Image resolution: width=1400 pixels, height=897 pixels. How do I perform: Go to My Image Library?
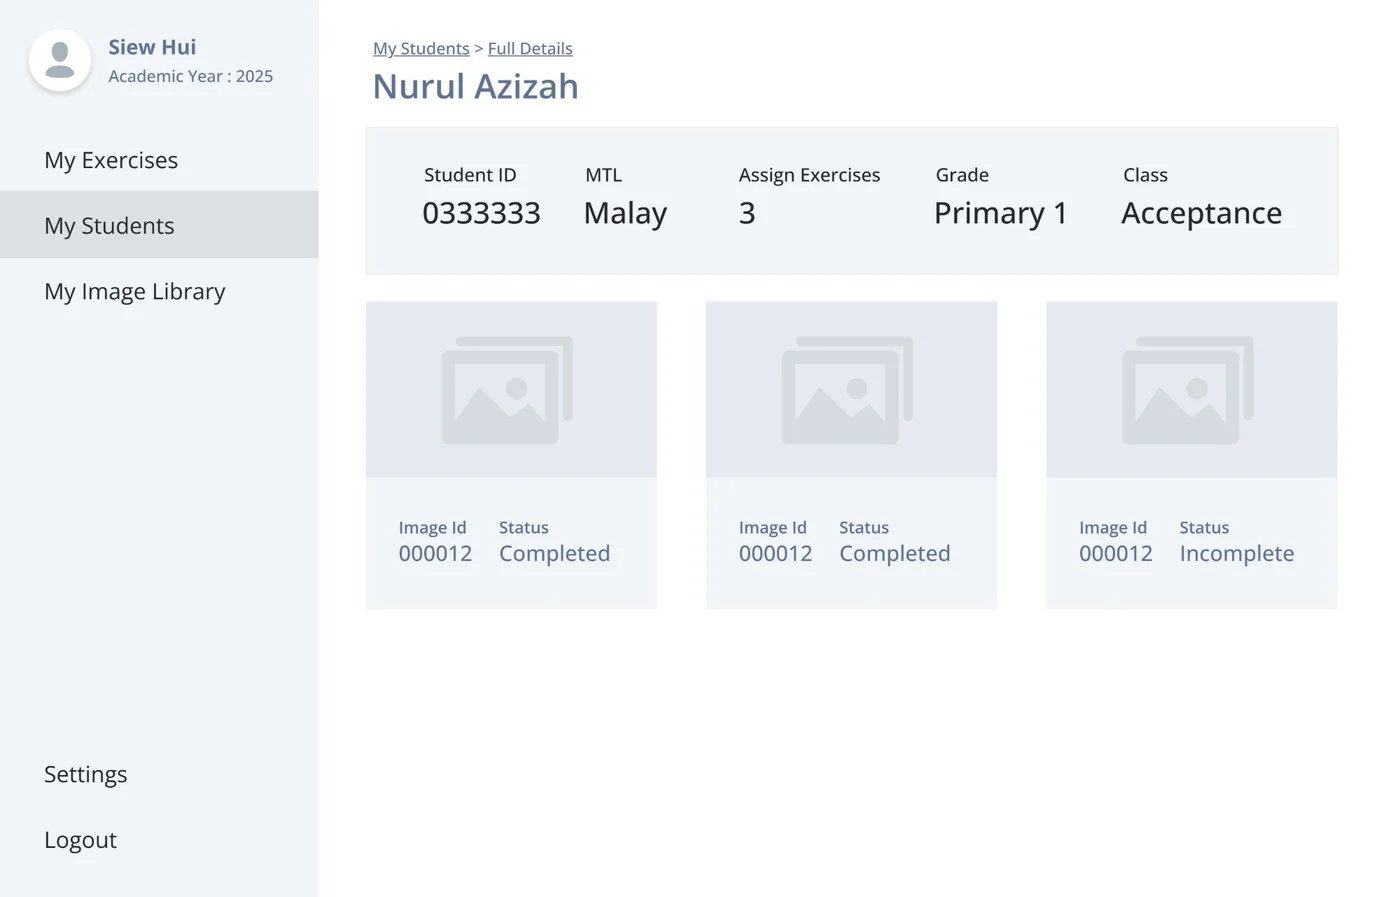pyautogui.click(x=135, y=291)
